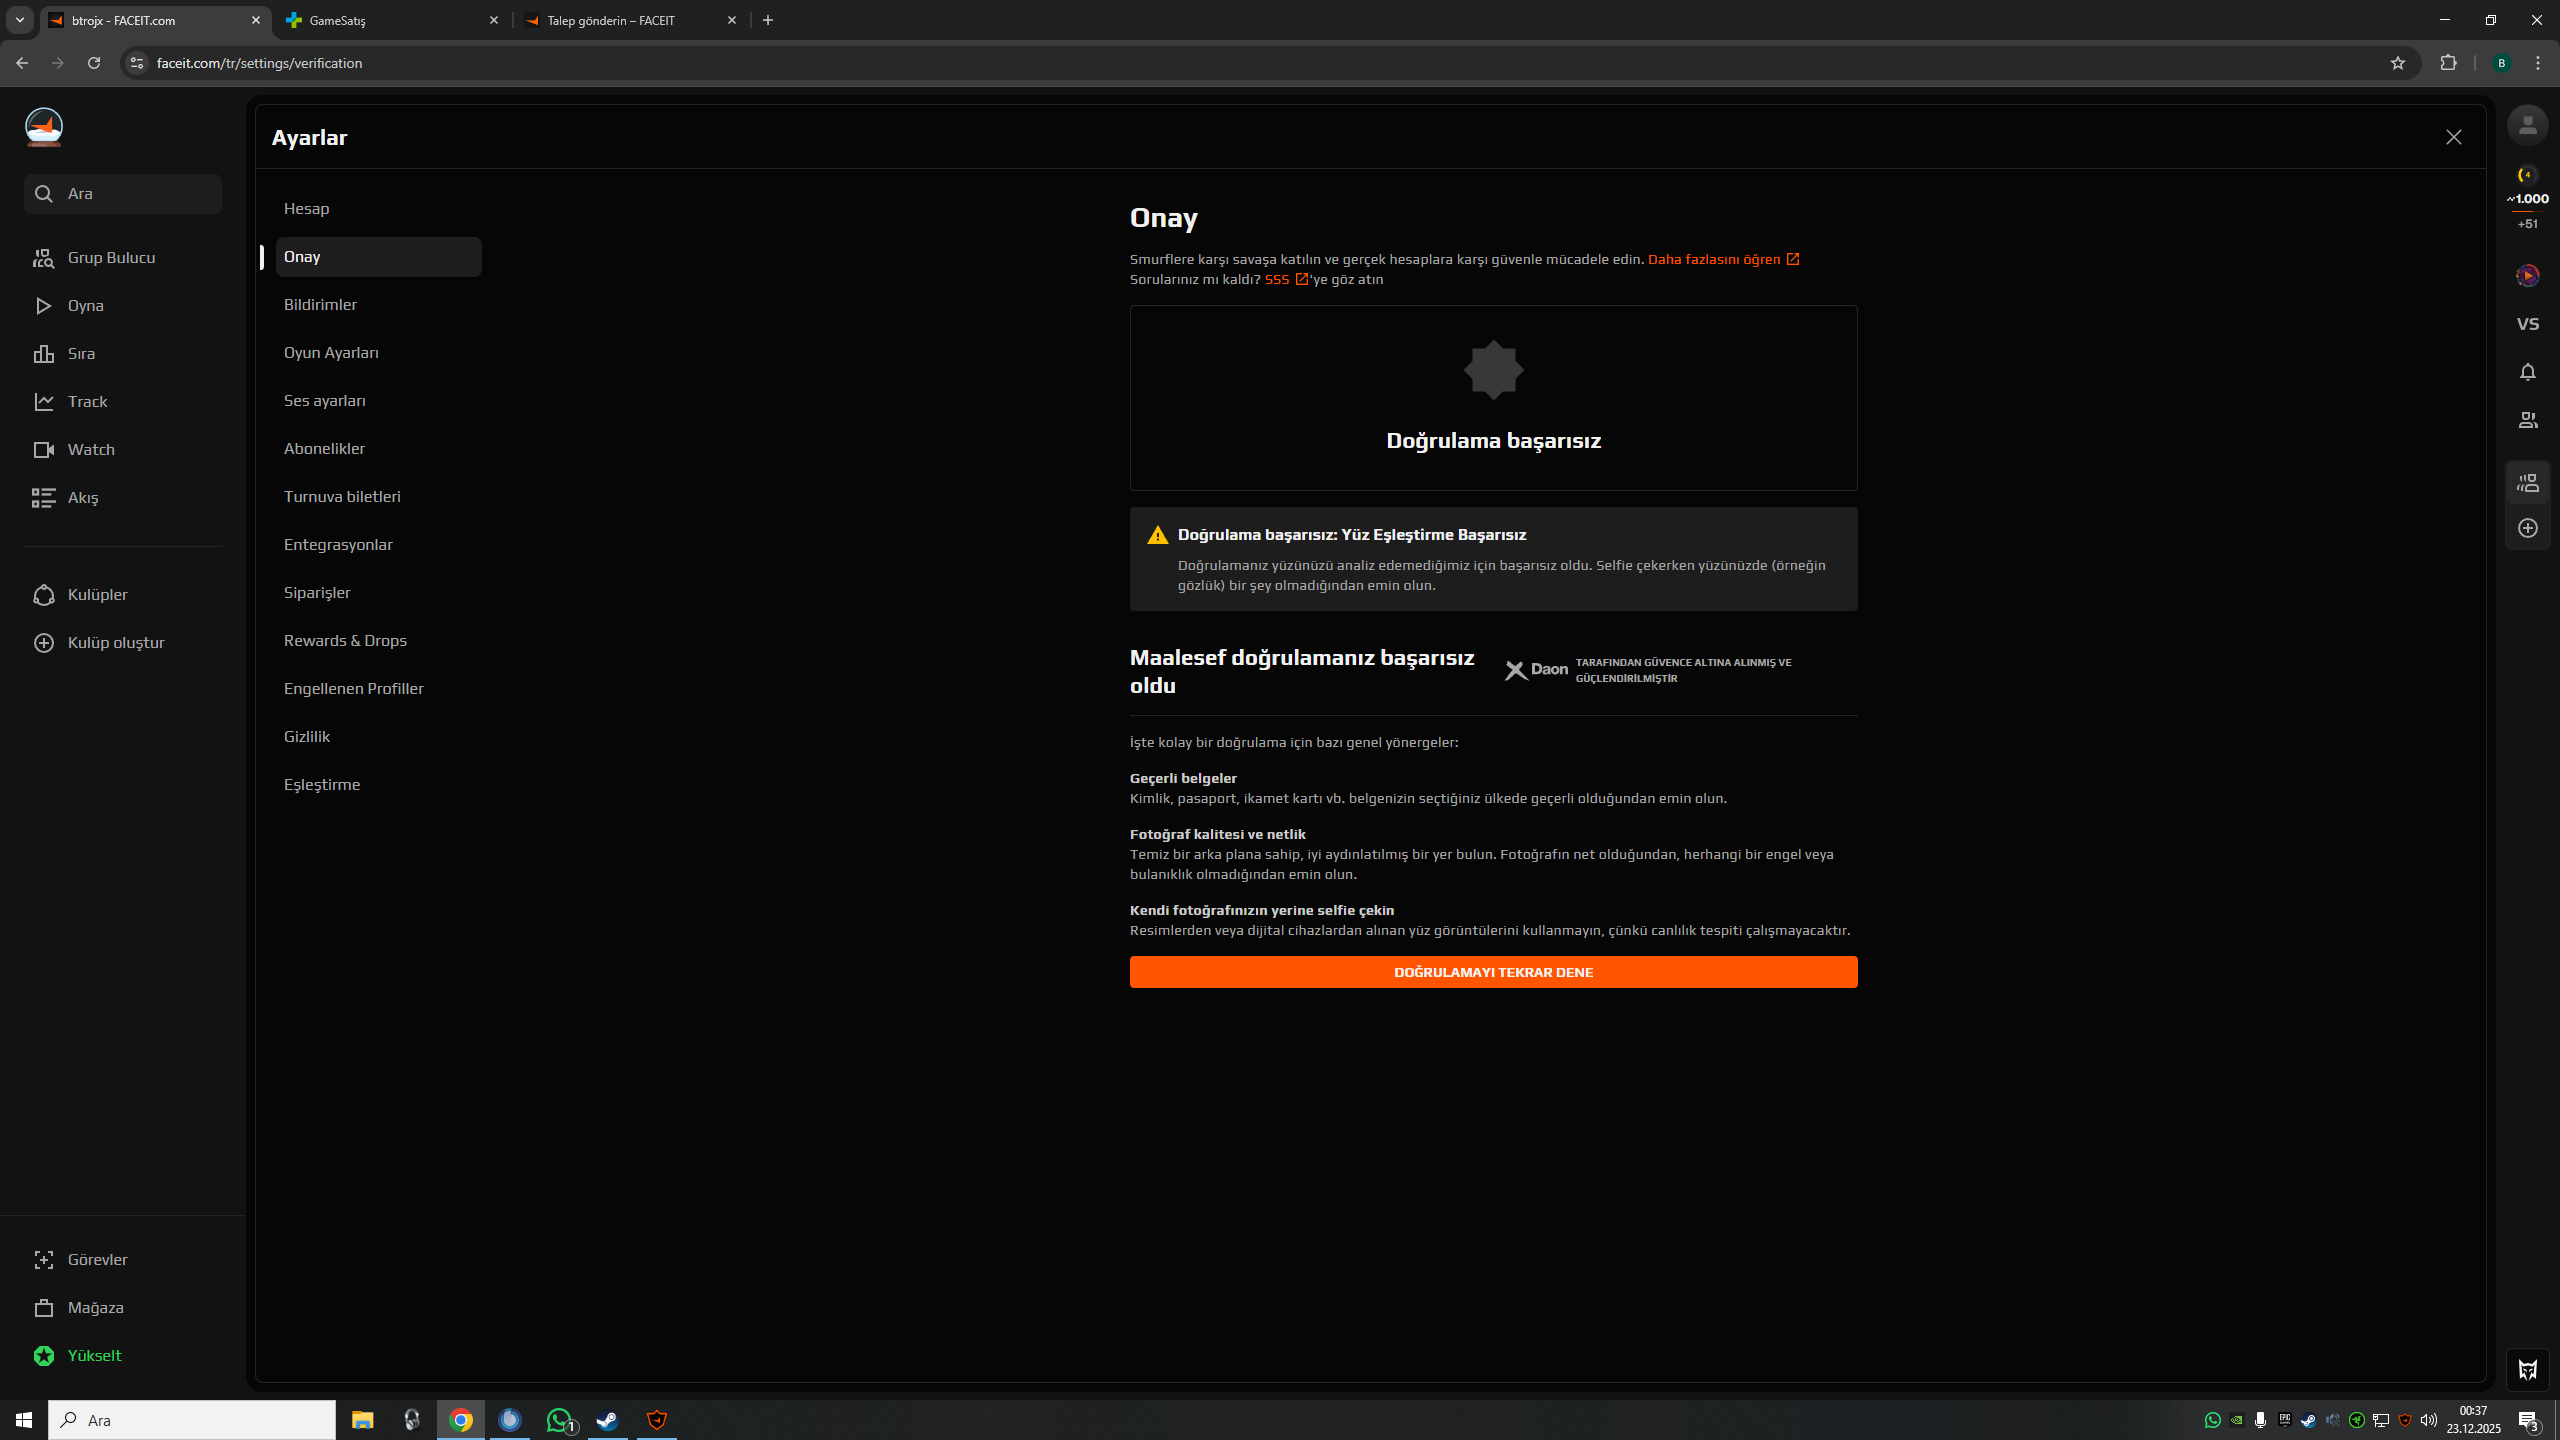Reload the FACEIT page
The image size is (2560, 1440).
tap(94, 63)
